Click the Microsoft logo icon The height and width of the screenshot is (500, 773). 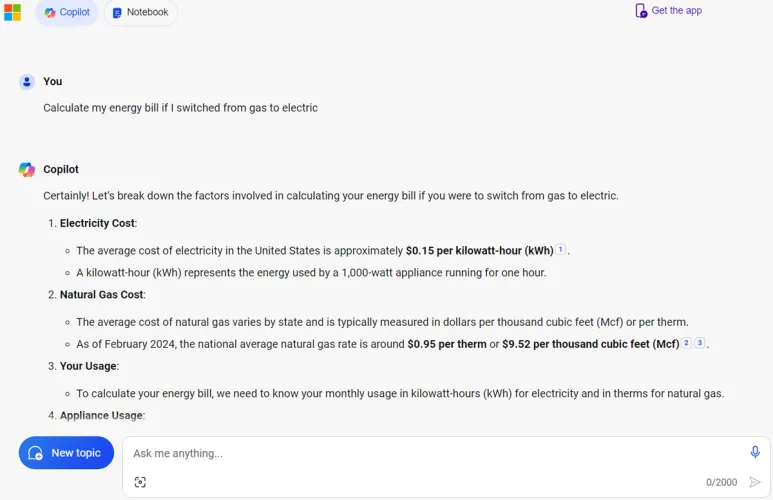point(12,12)
